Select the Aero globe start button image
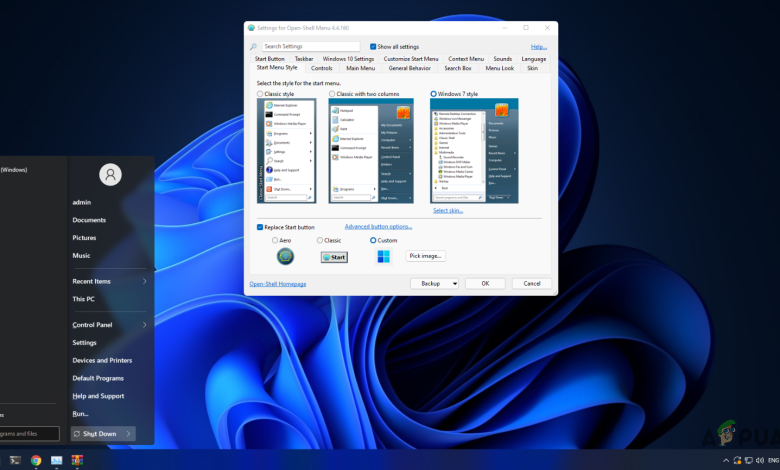The image size is (780, 470). coord(285,257)
